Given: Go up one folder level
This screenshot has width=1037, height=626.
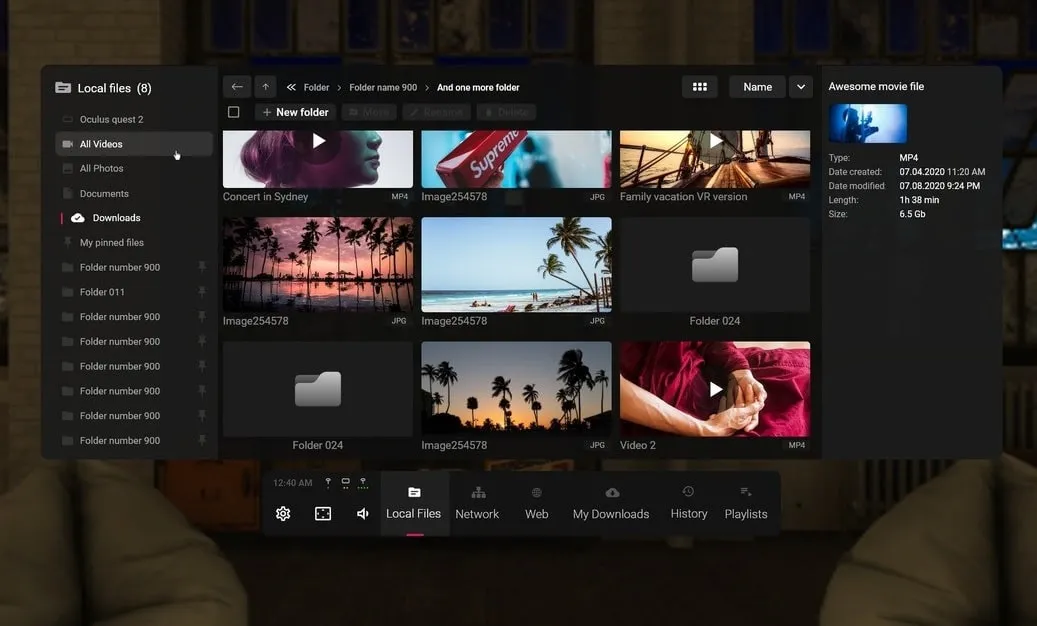Looking at the screenshot, I should (x=264, y=86).
